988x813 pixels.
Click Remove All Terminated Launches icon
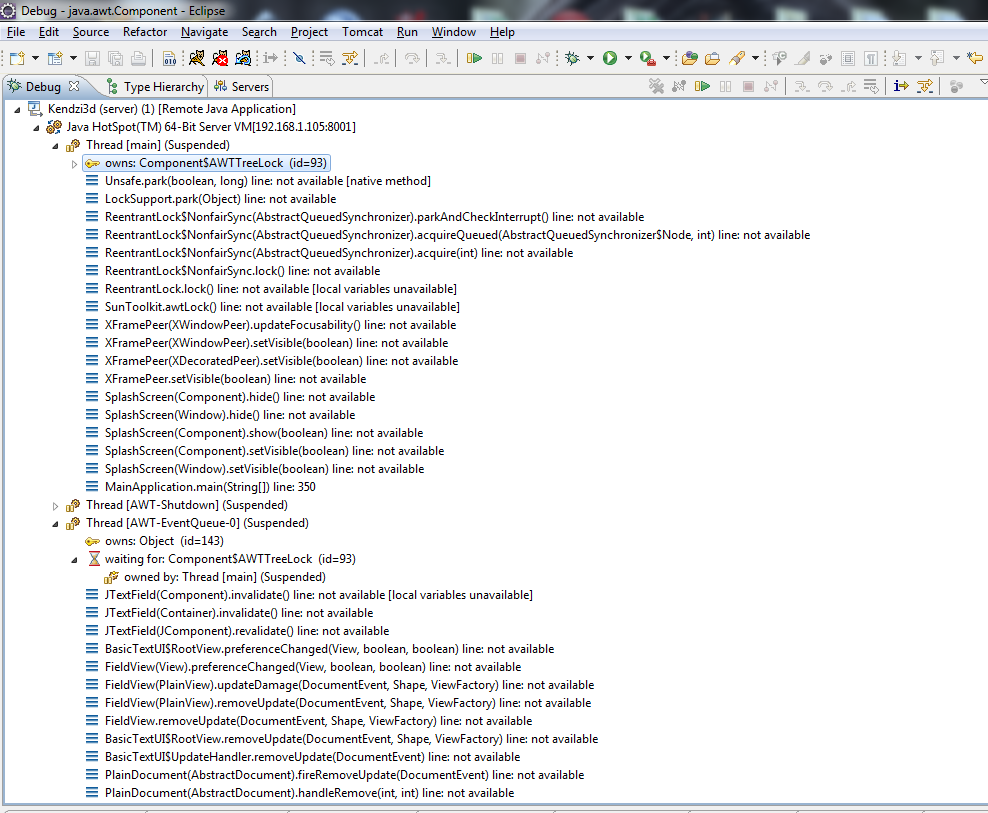[x=656, y=87]
